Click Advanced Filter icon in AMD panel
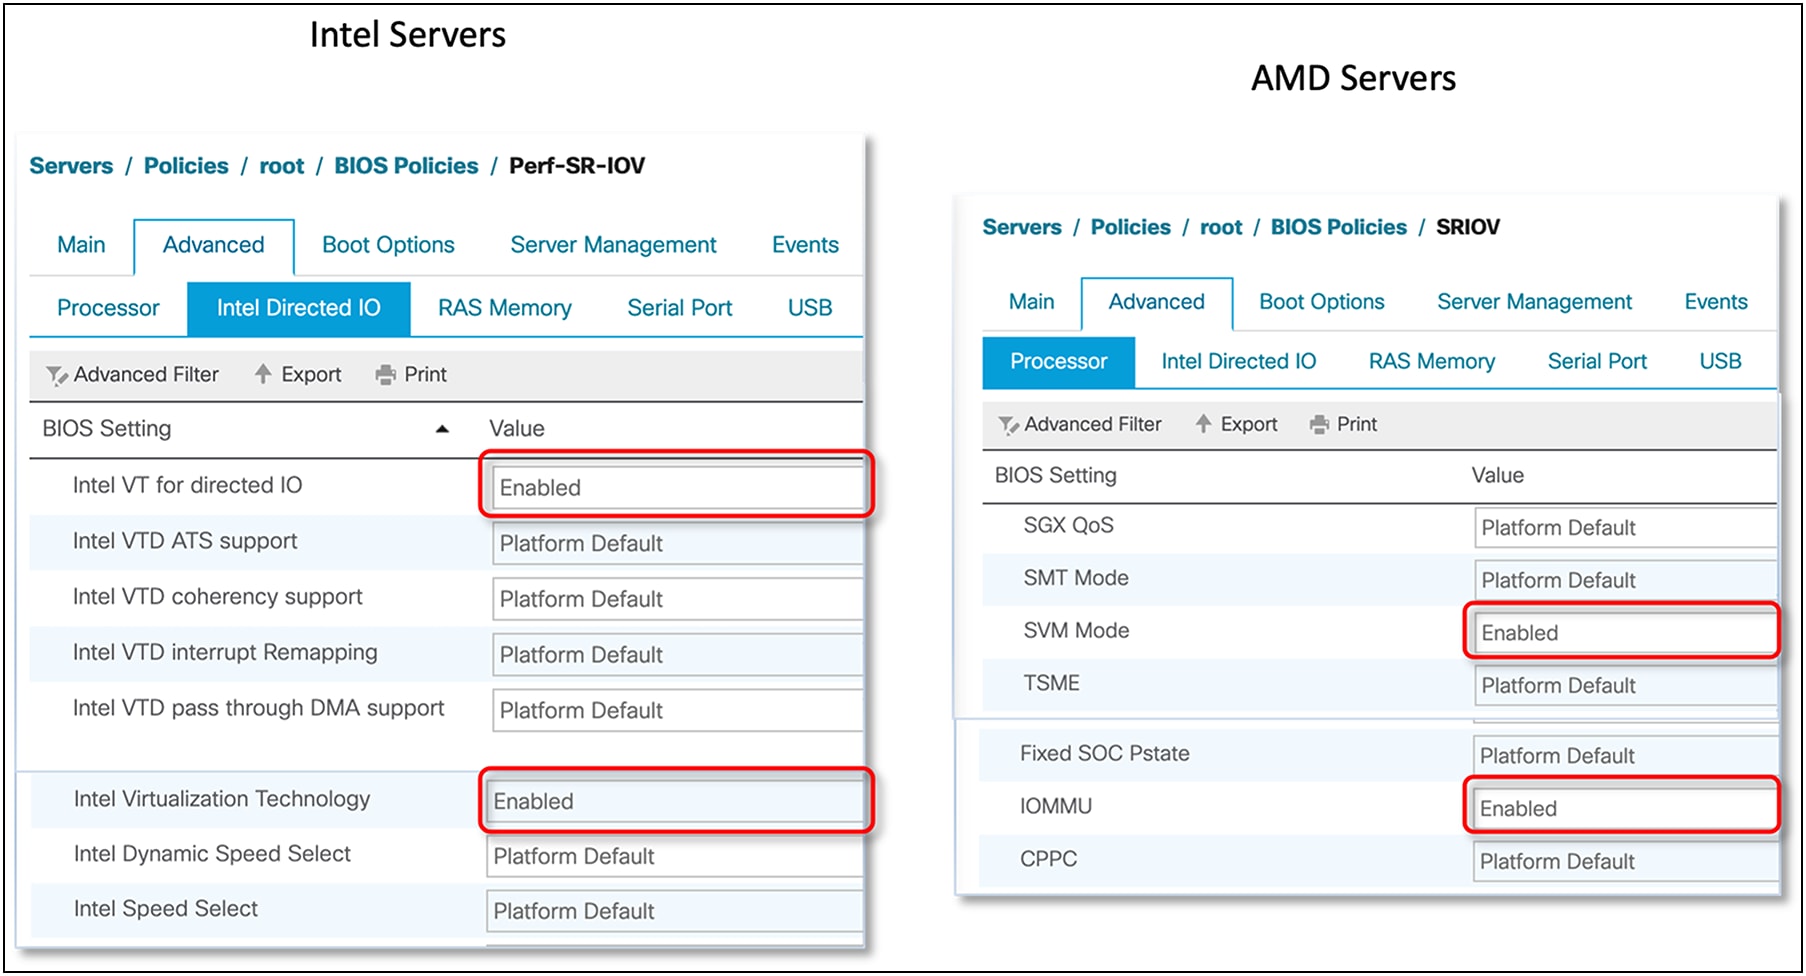1806x976 pixels. point(1008,425)
